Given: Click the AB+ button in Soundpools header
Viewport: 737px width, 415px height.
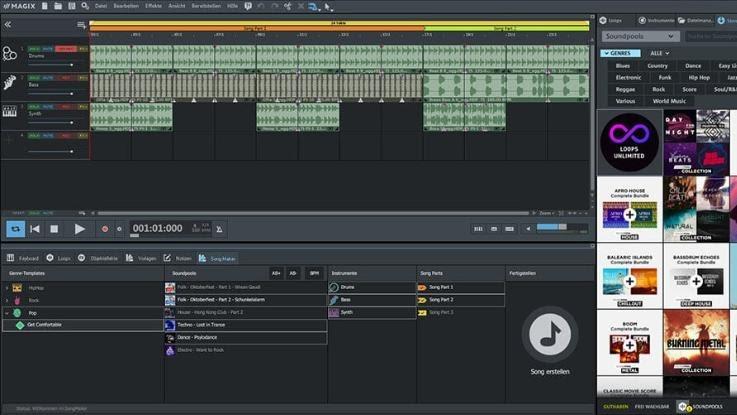Looking at the screenshot, I should click(276, 273).
